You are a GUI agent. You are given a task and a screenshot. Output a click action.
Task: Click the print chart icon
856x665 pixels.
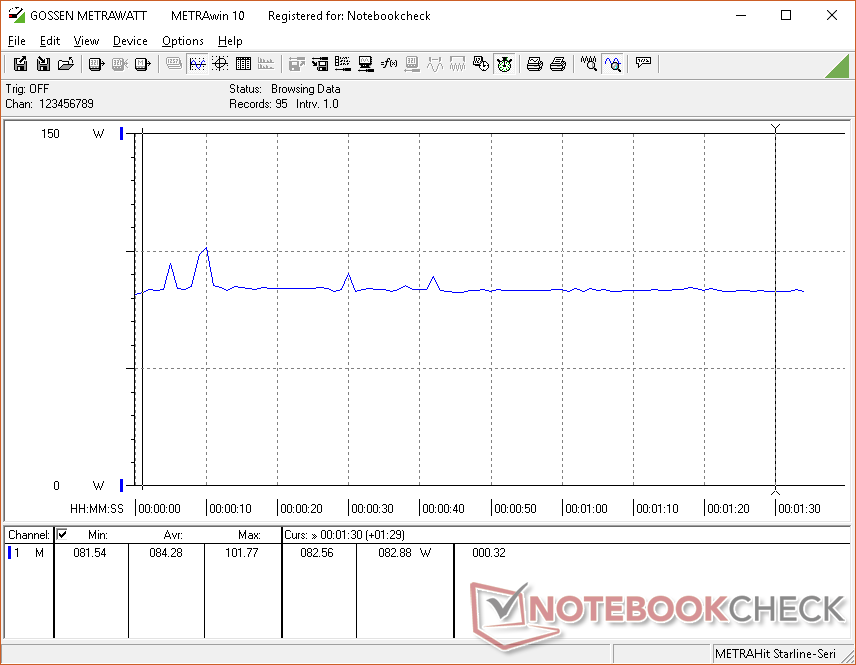pyautogui.click(x=534, y=64)
